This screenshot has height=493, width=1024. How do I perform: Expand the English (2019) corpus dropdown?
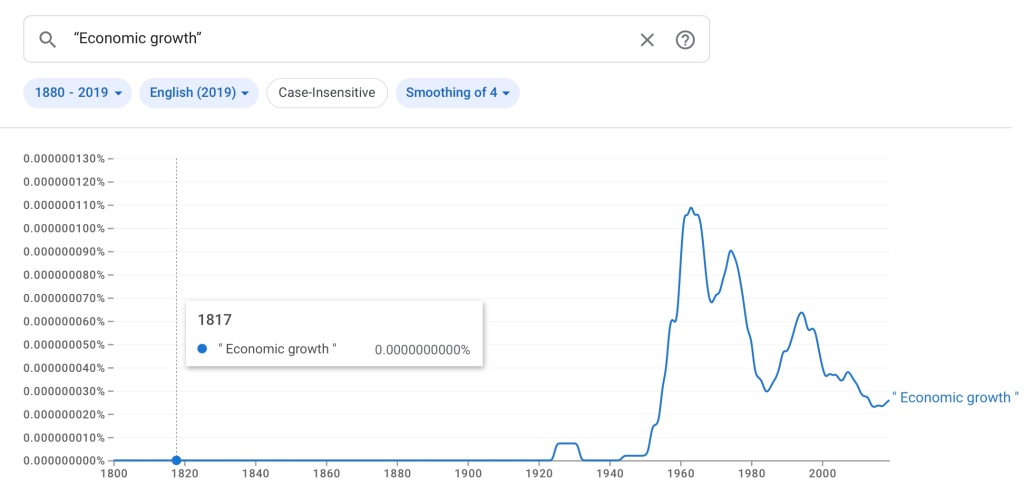pos(199,93)
